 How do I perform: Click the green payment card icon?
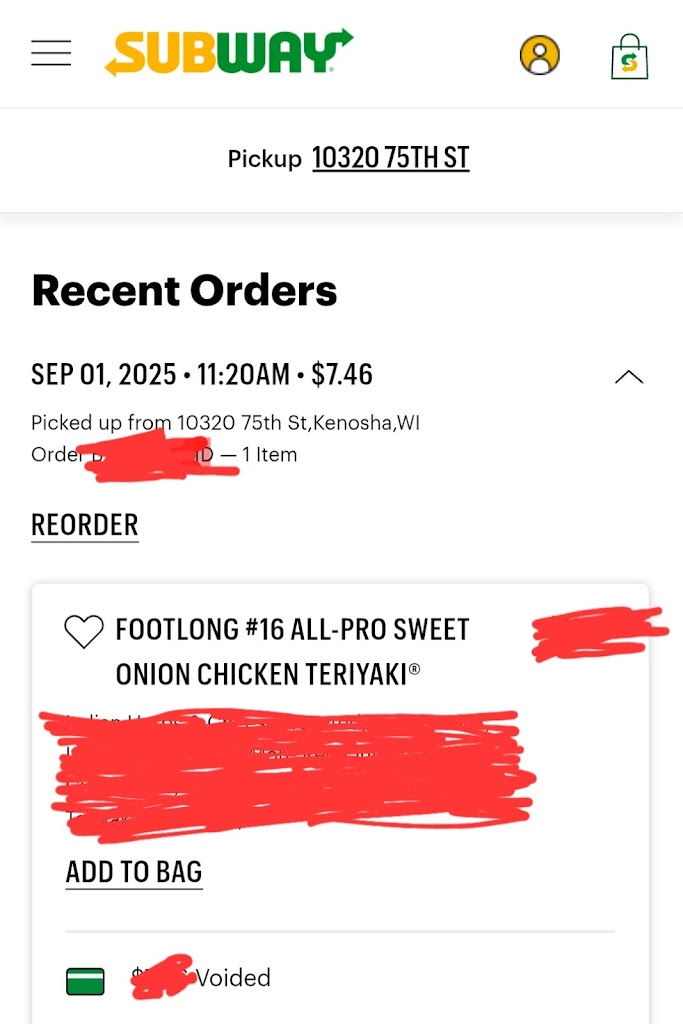point(86,981)
